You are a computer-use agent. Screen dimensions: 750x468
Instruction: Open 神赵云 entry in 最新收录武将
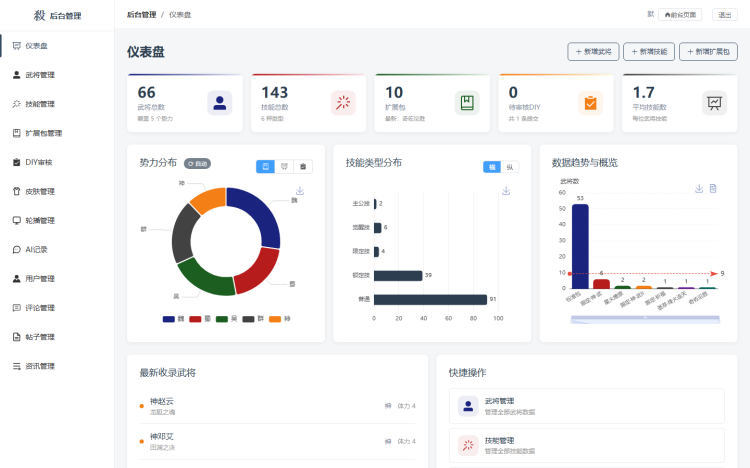click(x=277, y=406)
